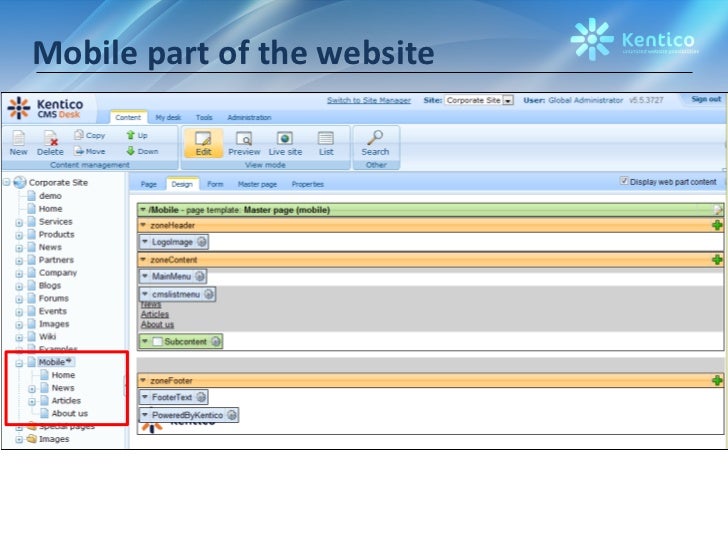Select Home under Mobile node
Viewport: 728px width, 546px height.
coord(63,375)
